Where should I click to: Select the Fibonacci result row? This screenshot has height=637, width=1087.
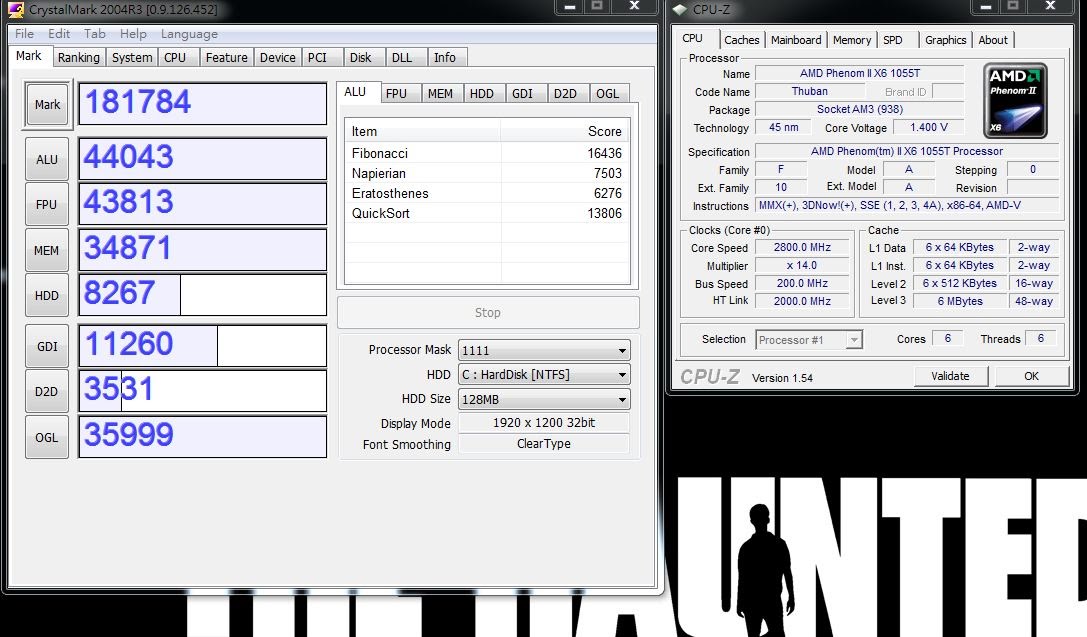[487, 153]
